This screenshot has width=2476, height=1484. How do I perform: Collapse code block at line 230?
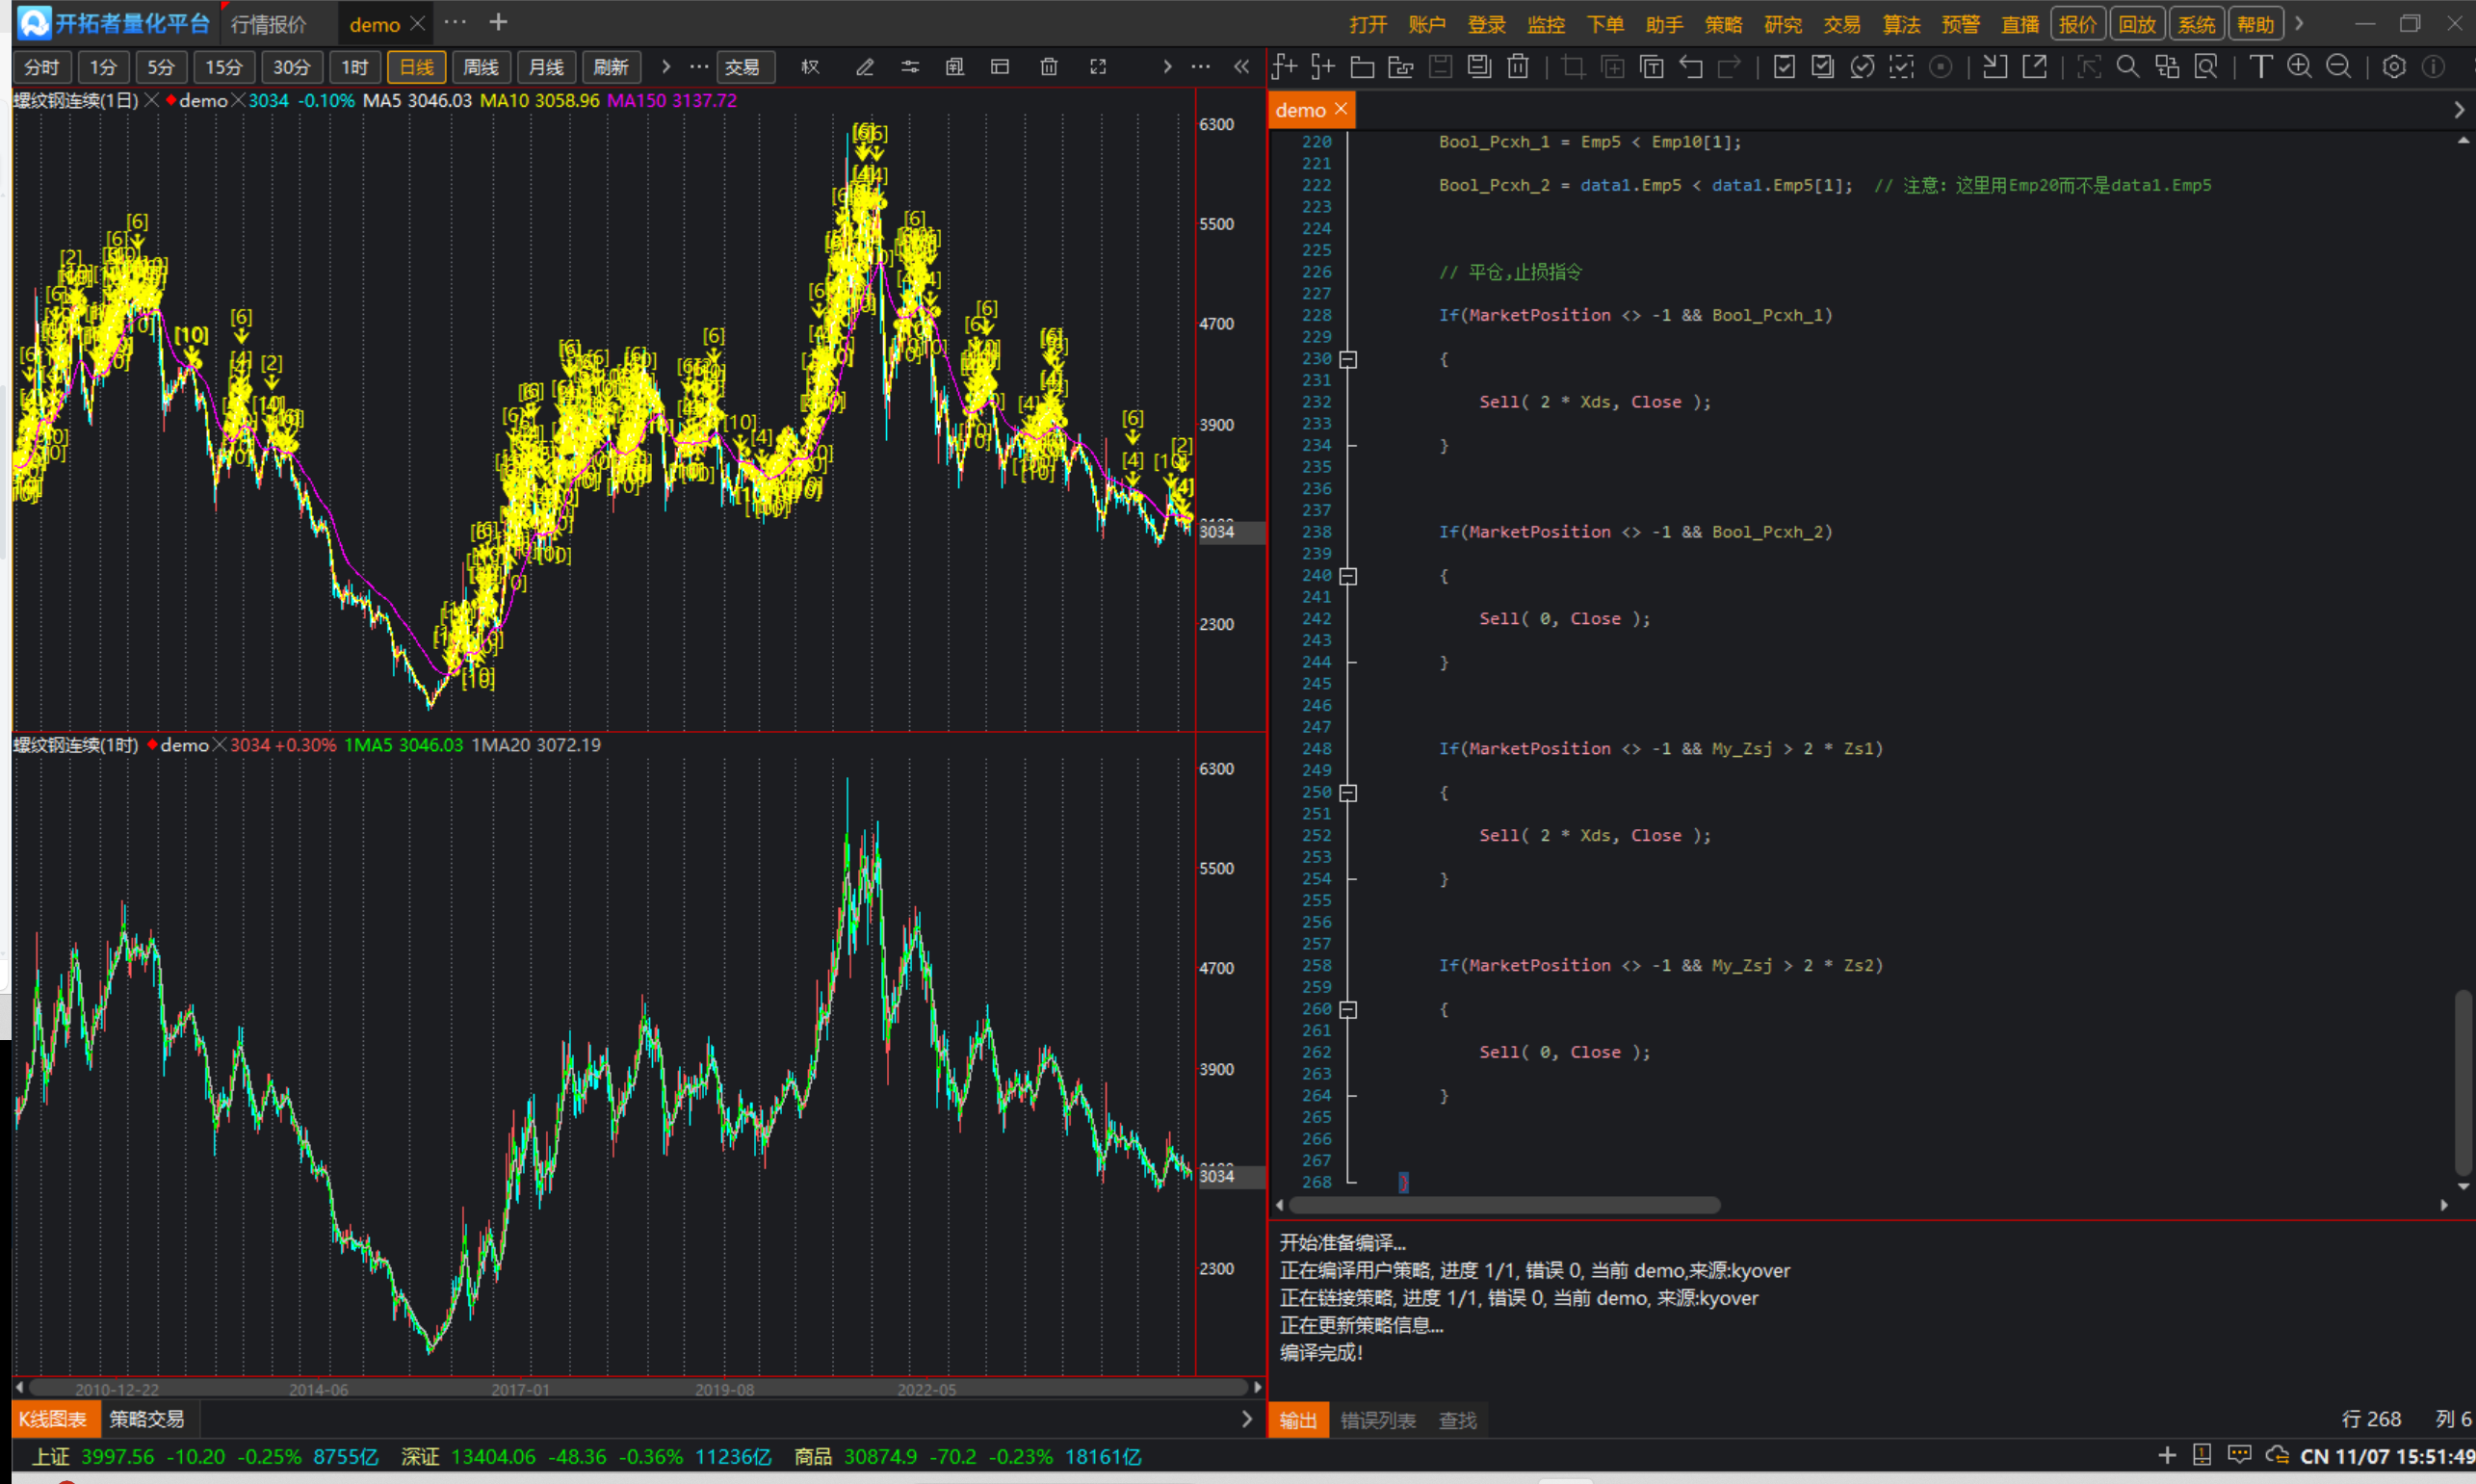[1348, 359]
